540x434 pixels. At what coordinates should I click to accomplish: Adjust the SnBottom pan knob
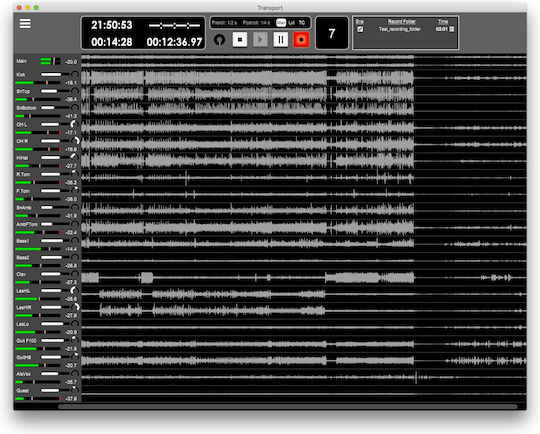74,107
